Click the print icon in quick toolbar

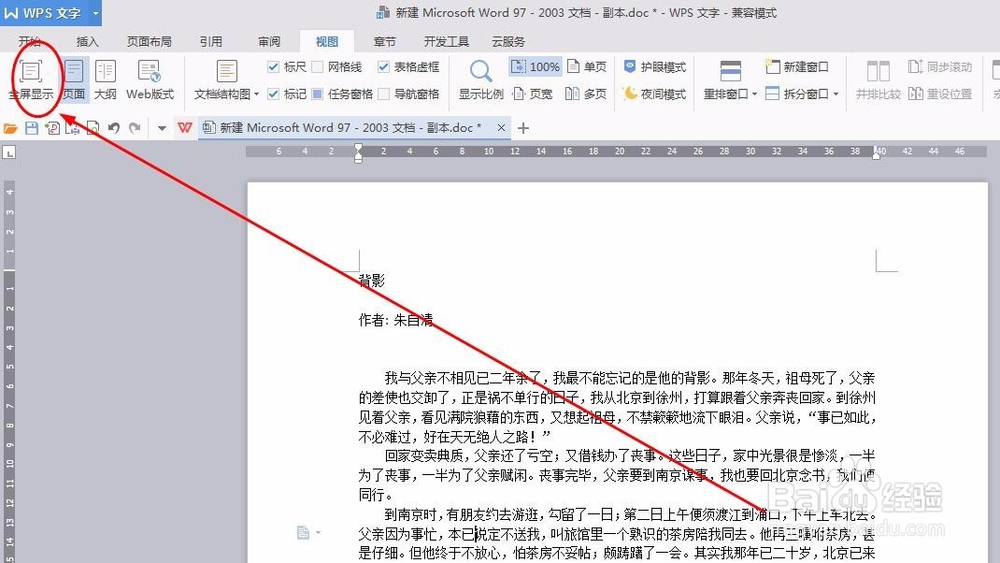point(73,128)
